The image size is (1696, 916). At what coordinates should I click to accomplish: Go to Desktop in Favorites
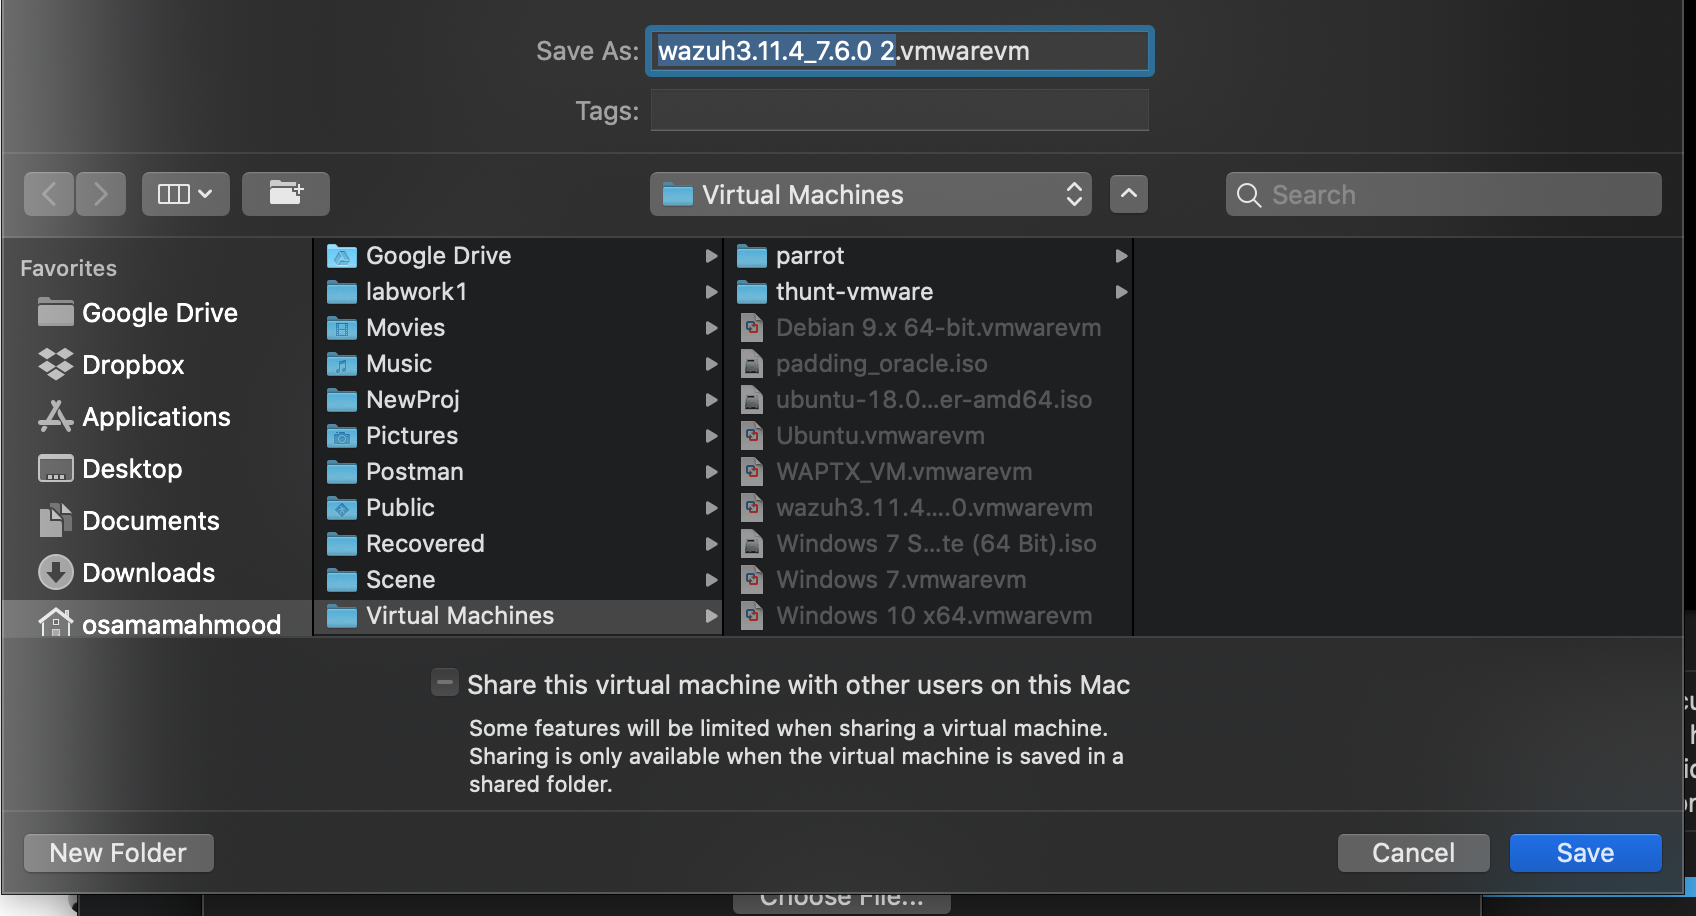tap(132, 469)
